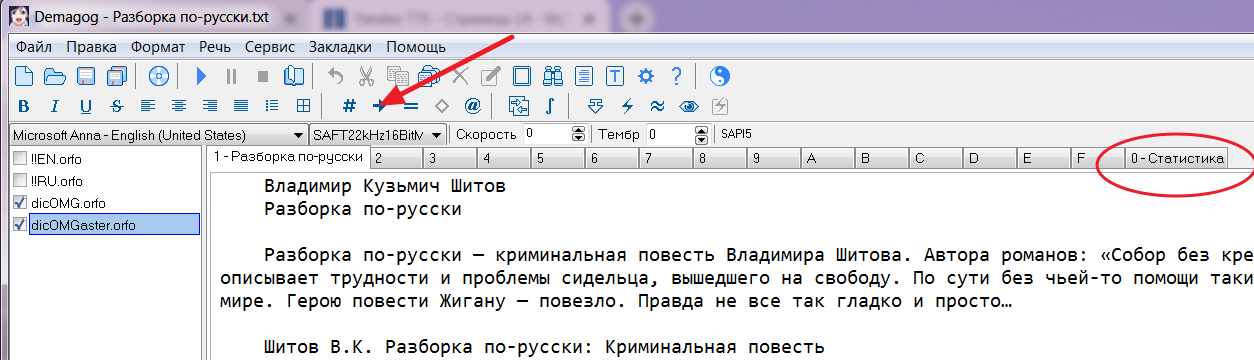This screenshot has height=360, width=1254.
Task: Click the equals sign icon
Action: tap(410, 106)
